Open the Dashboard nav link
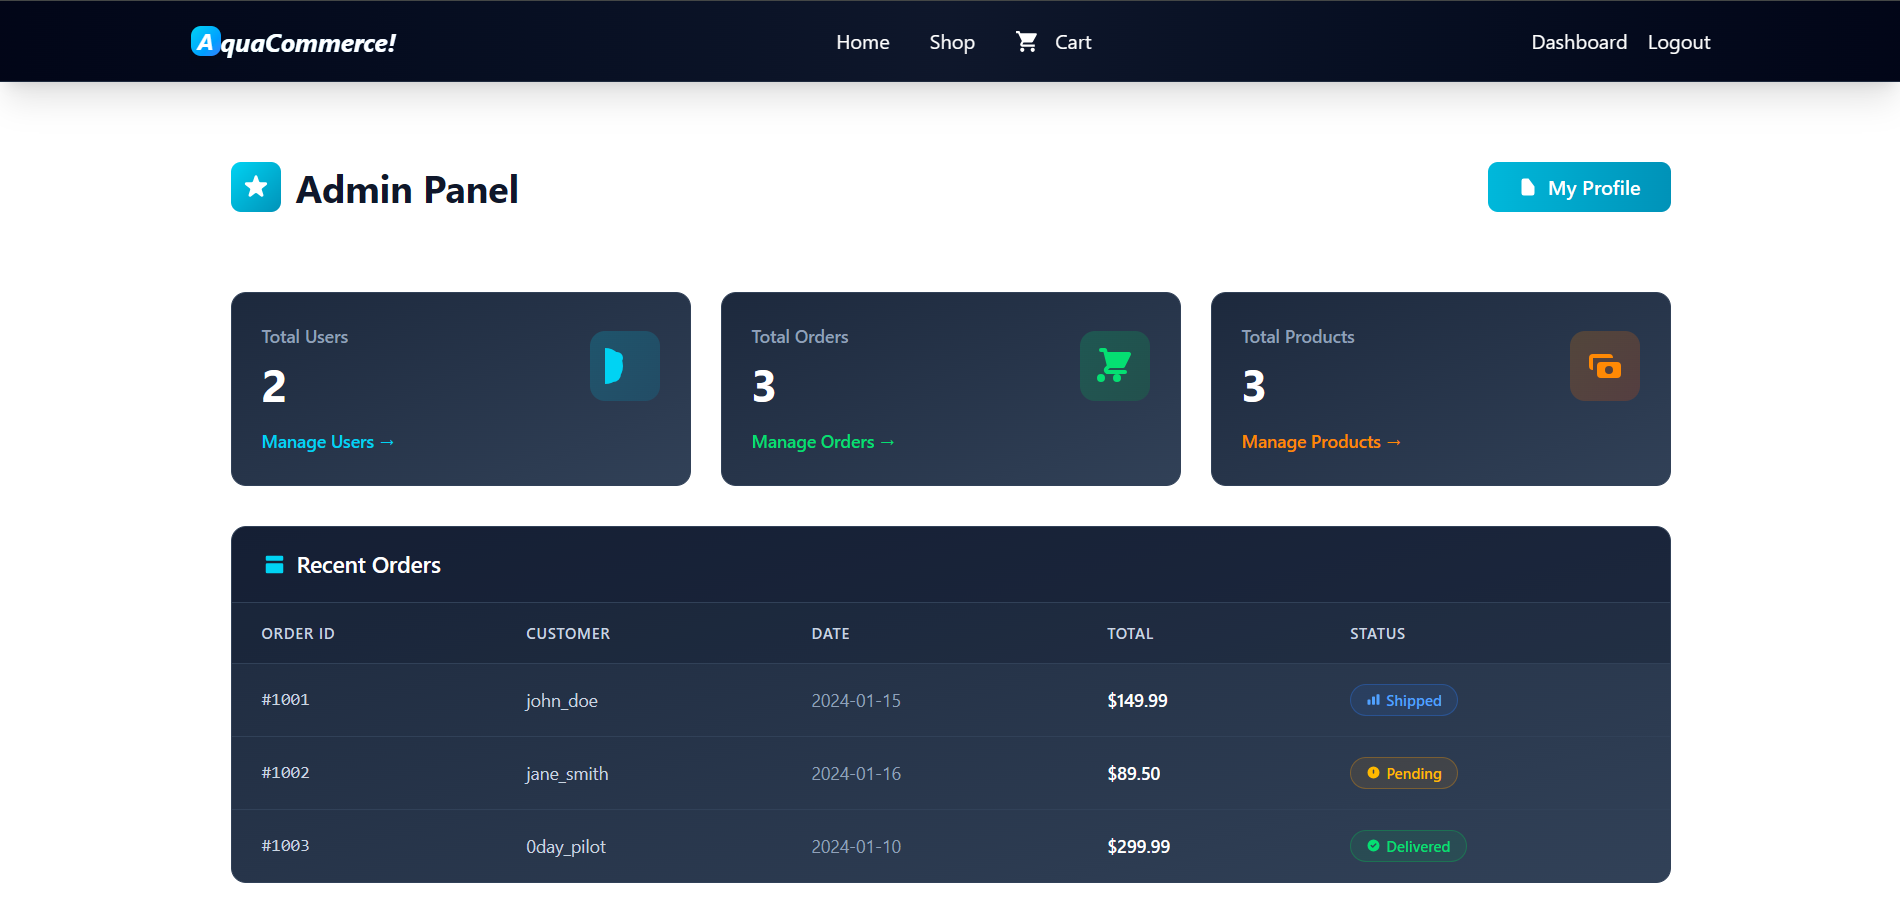The image size is (1900, 922). coord(1579,42)
